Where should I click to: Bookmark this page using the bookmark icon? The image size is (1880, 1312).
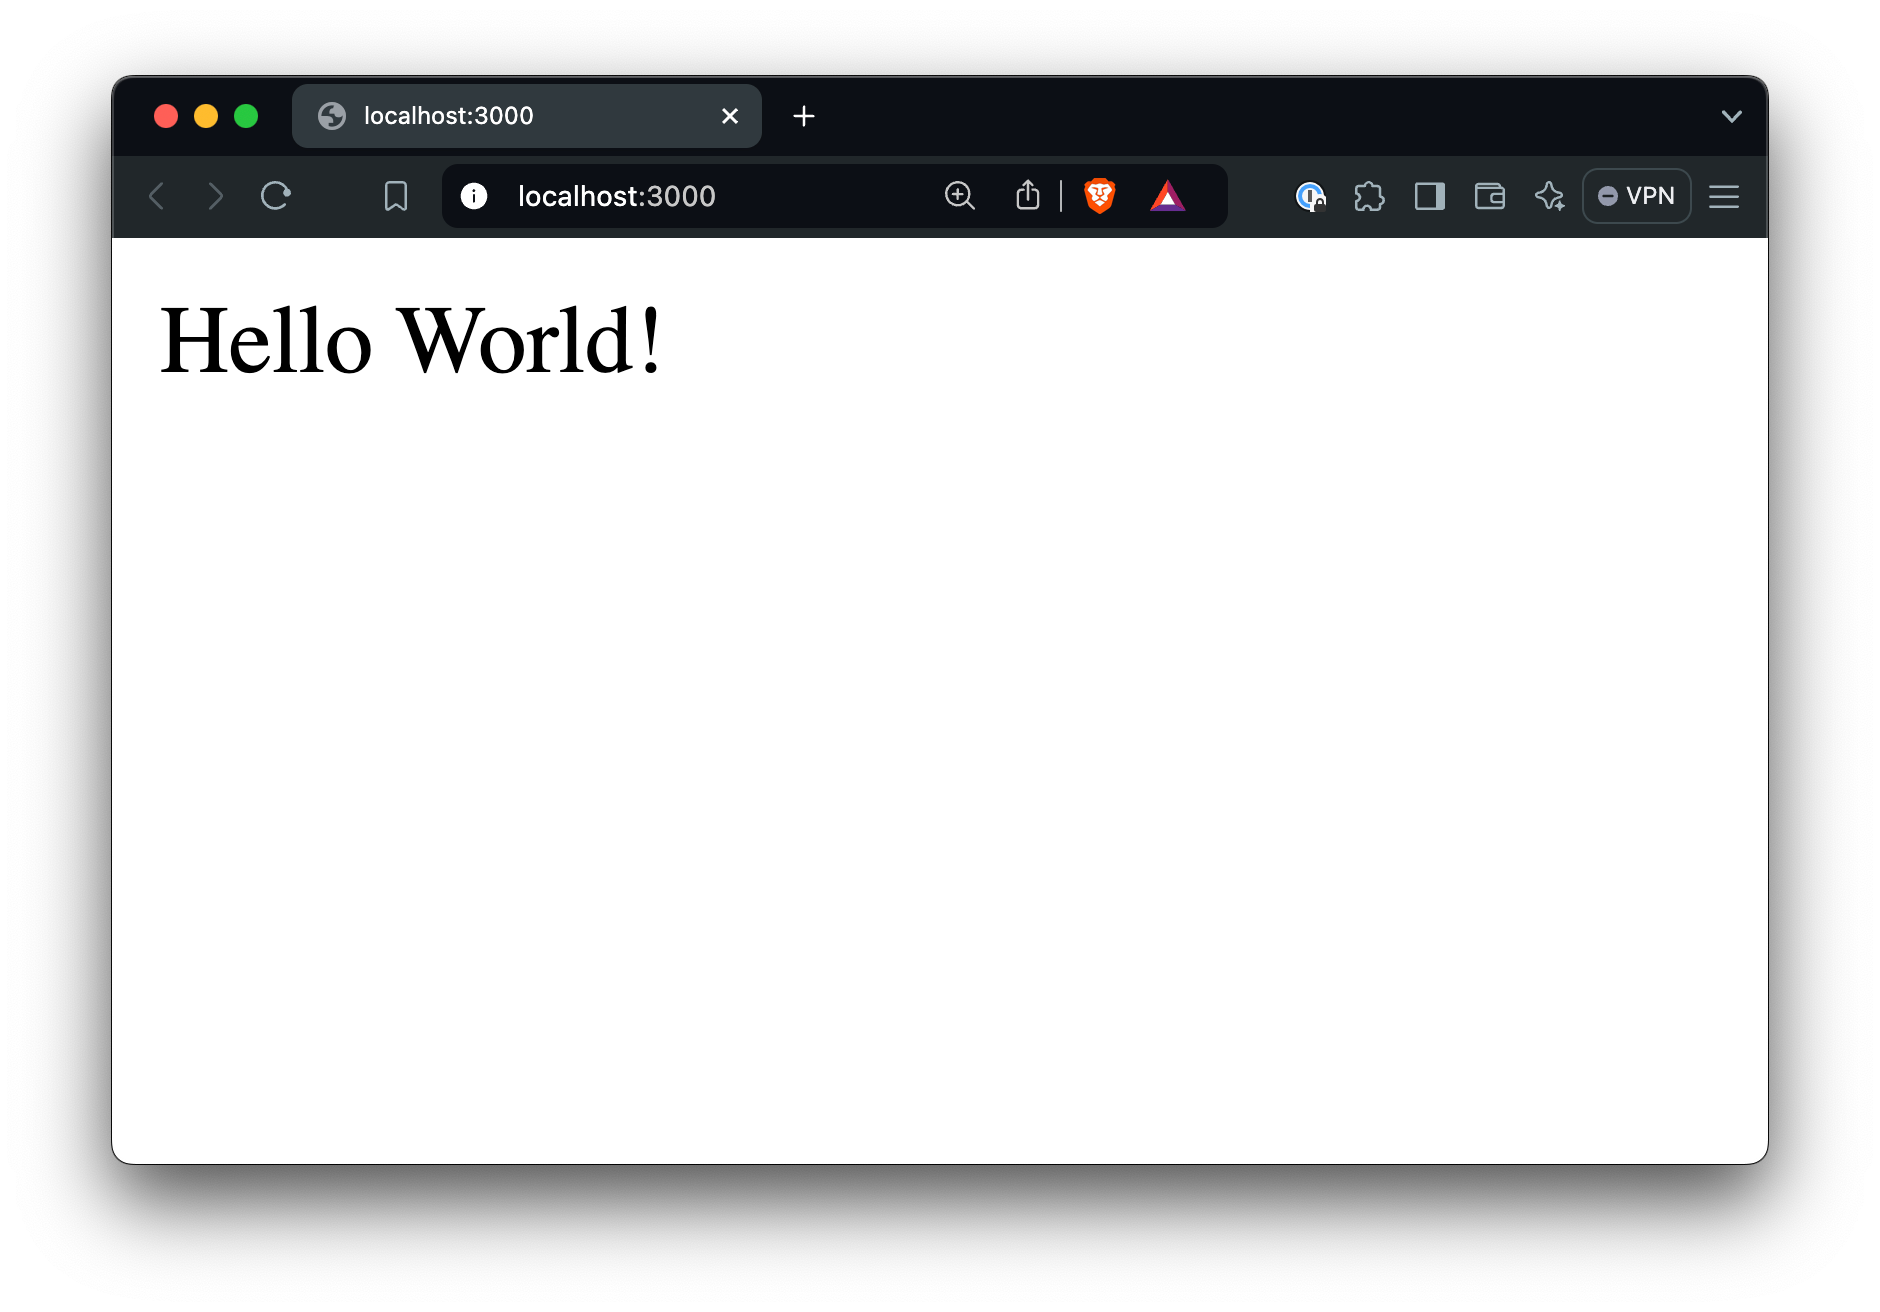click(395, 196)
